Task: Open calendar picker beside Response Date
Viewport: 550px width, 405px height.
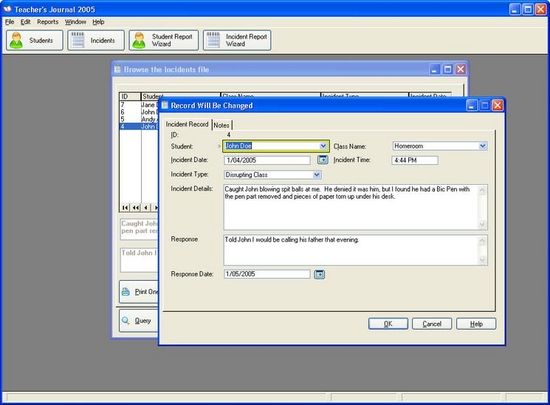Action: (x=319, y=274)
